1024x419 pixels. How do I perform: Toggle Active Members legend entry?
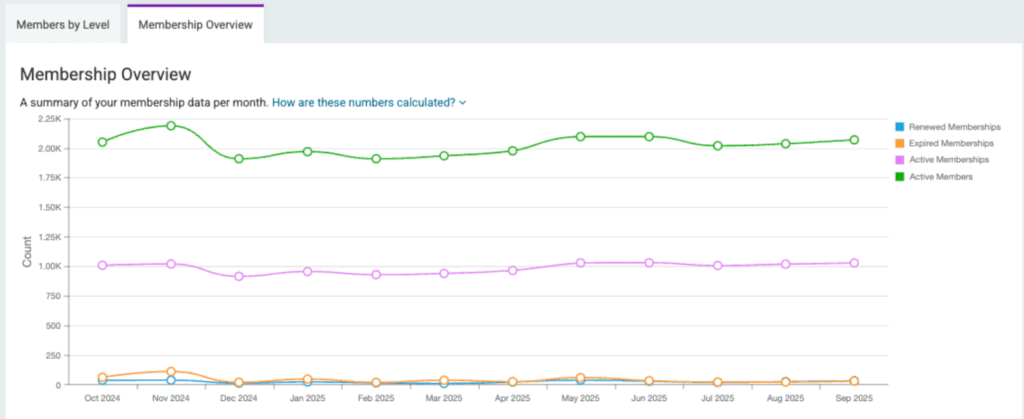coord(942,176)
